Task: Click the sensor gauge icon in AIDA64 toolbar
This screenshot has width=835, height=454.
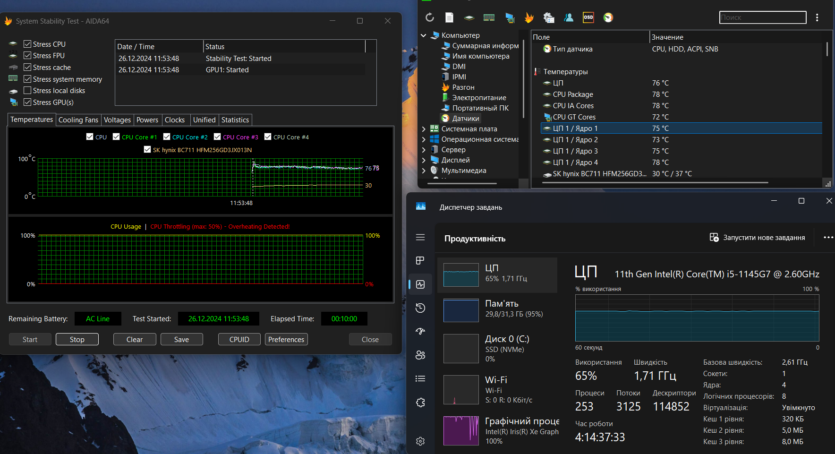Action: [608, 18]
